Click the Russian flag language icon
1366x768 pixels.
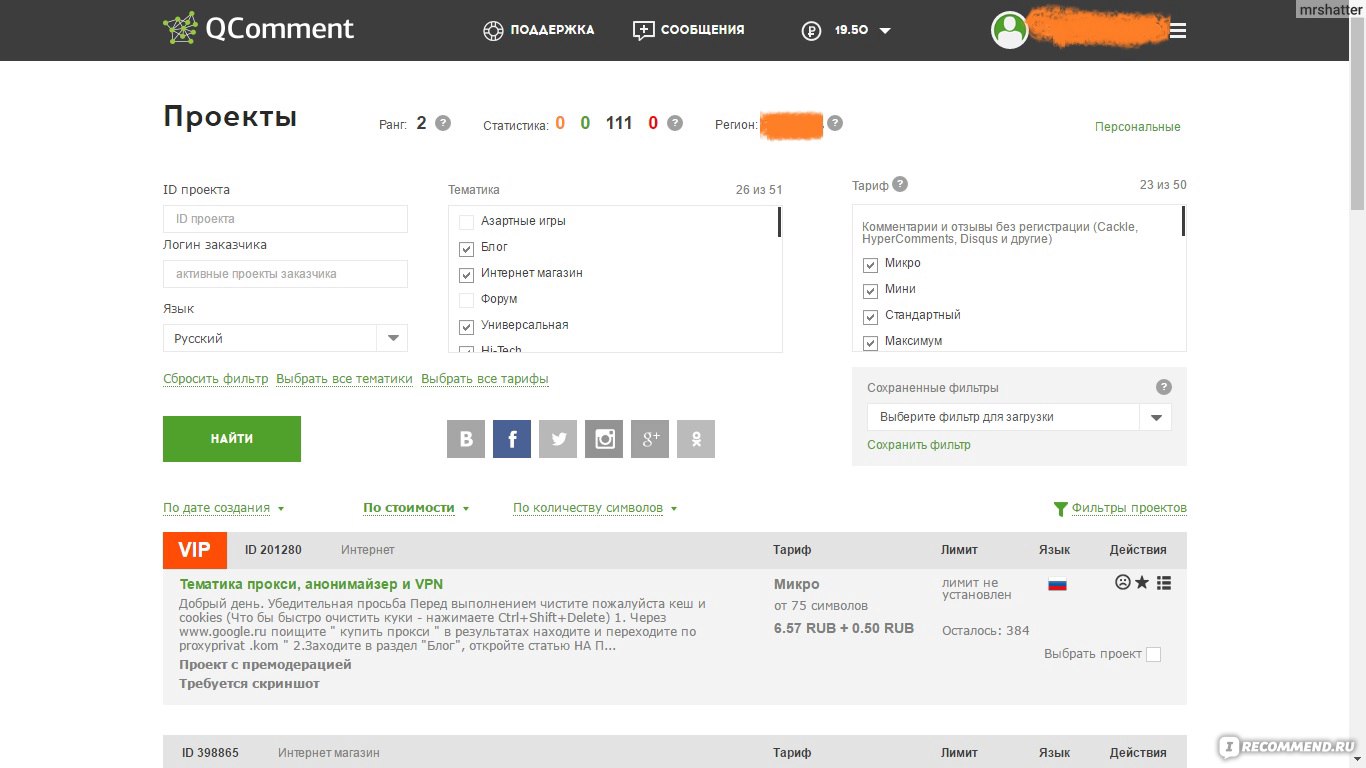point(1057,584)
